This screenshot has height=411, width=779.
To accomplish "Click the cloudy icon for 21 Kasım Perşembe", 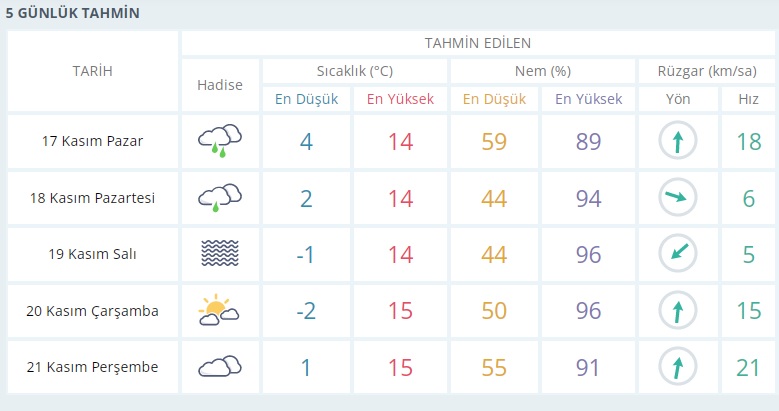I will pyautogui.click(x=220, y=367).
